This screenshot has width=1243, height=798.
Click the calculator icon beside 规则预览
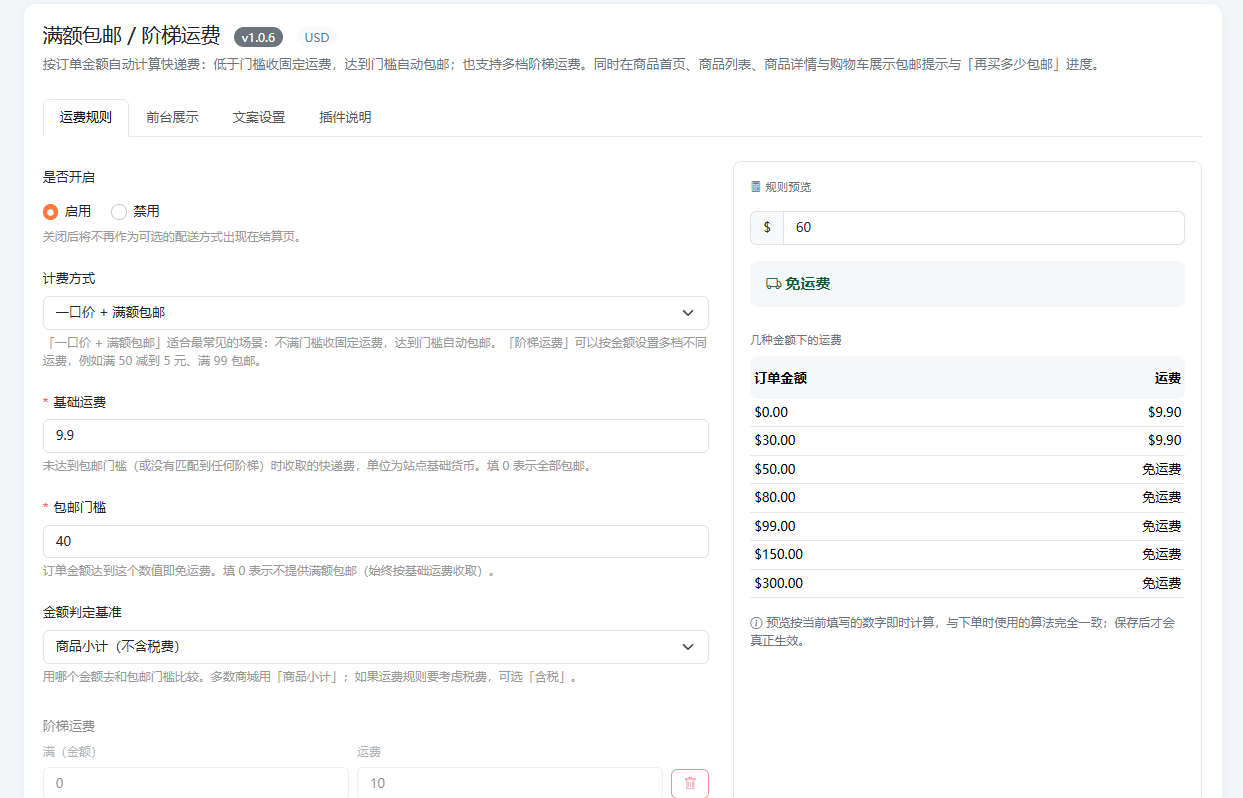pos(756,187)
